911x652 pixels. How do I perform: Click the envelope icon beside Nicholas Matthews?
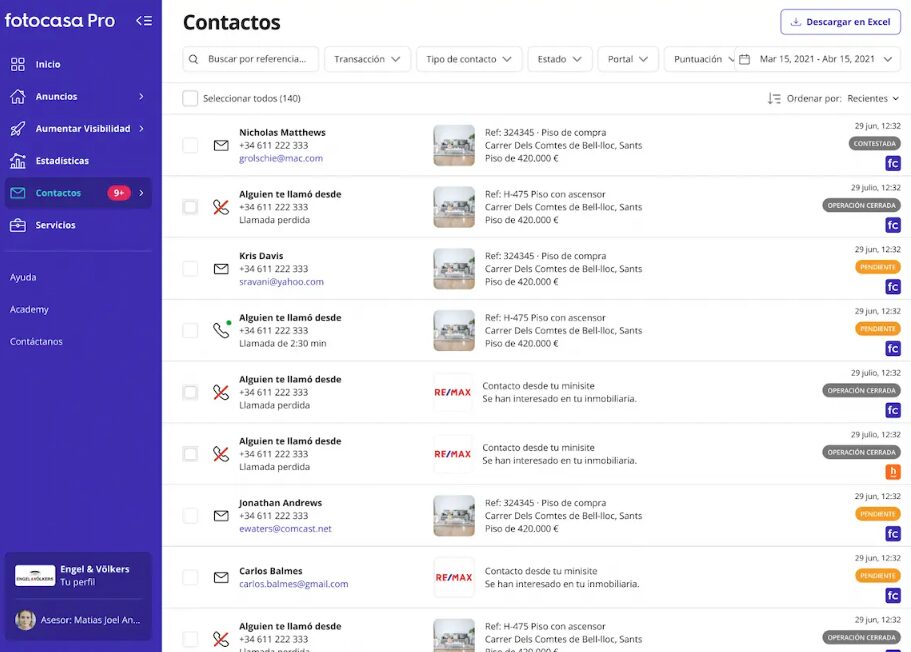pyautogui.click(x=221, y=145)
